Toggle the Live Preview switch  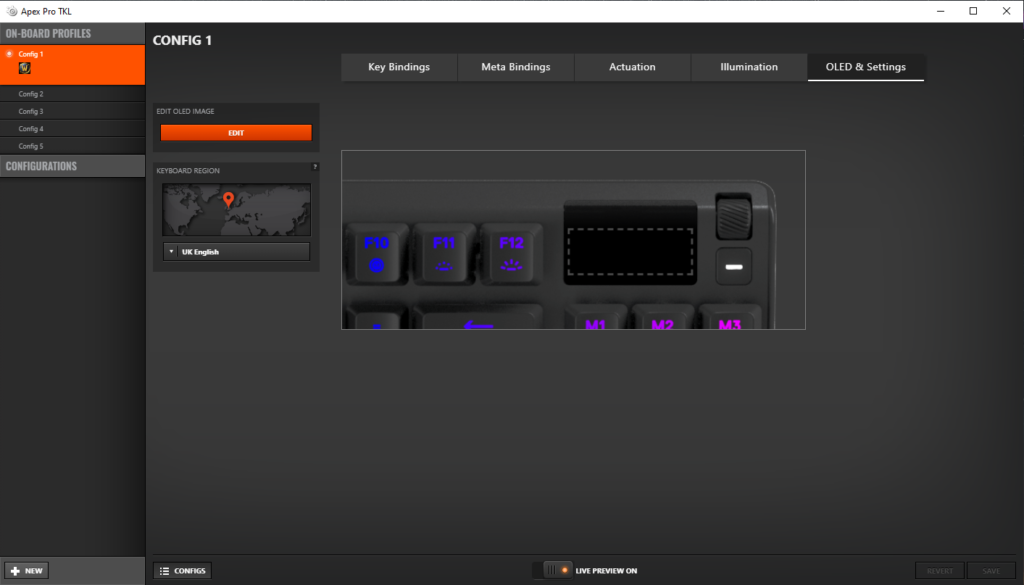(552, 571)
